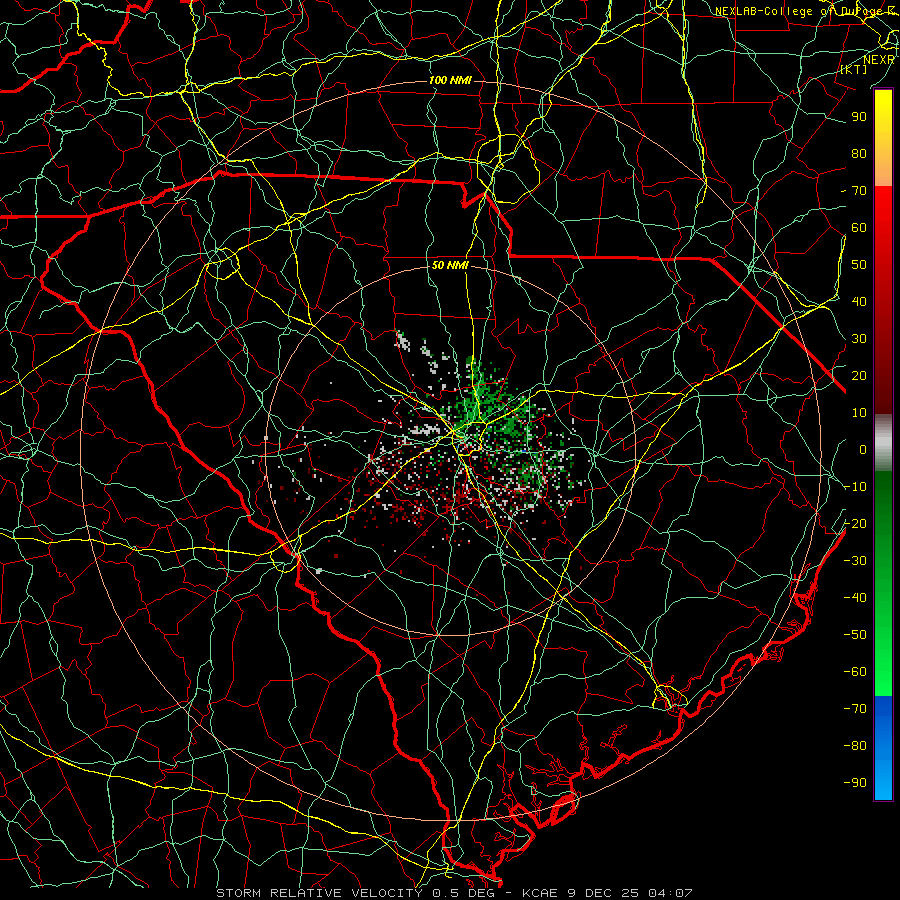The width and height of the screenshot is (900, 900).
Task: Select the positive 40 knot scale label
Action: (859, 302)
